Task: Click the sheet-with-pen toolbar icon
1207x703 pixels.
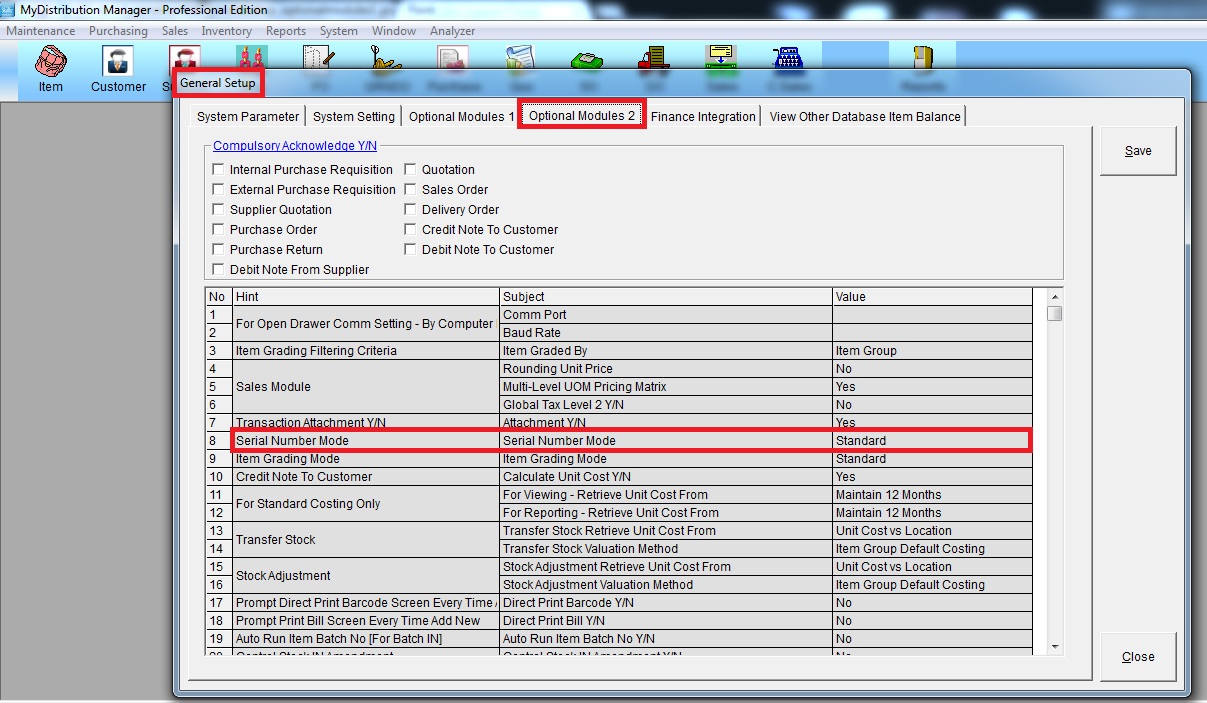Action: 317,58
